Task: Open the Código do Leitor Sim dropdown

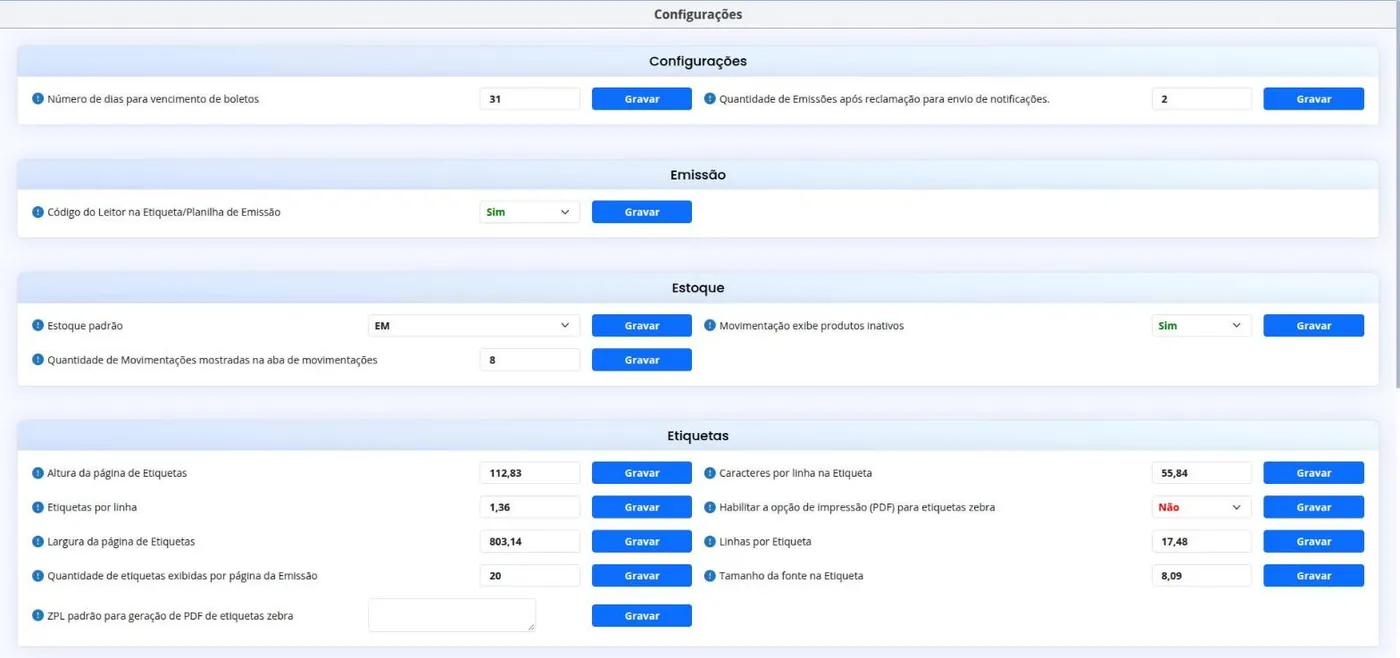Action: (x=530, y=212)
